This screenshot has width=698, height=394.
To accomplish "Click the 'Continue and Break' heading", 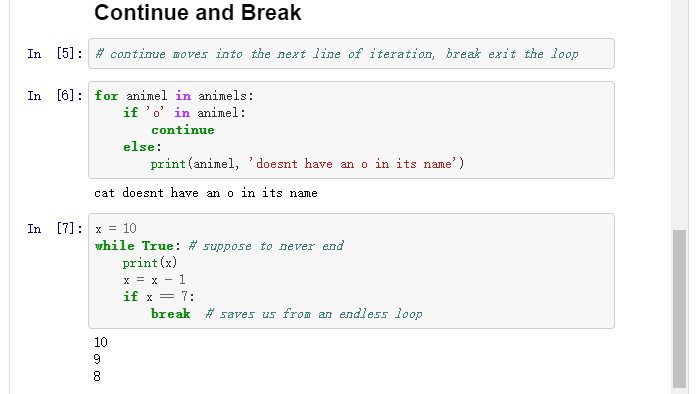I will (x=198, y=12).
